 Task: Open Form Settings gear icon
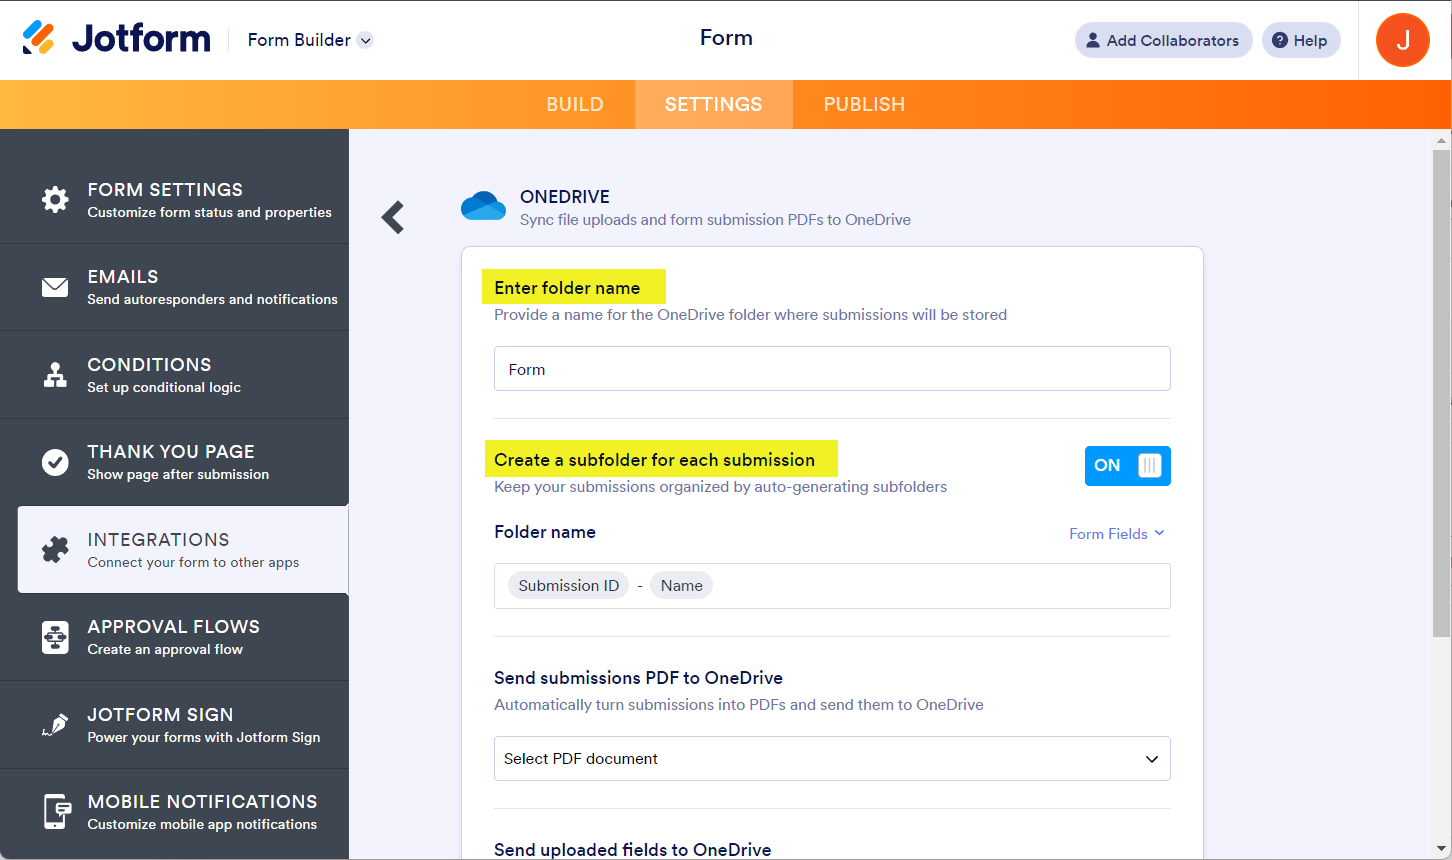[x=55, y=199]
